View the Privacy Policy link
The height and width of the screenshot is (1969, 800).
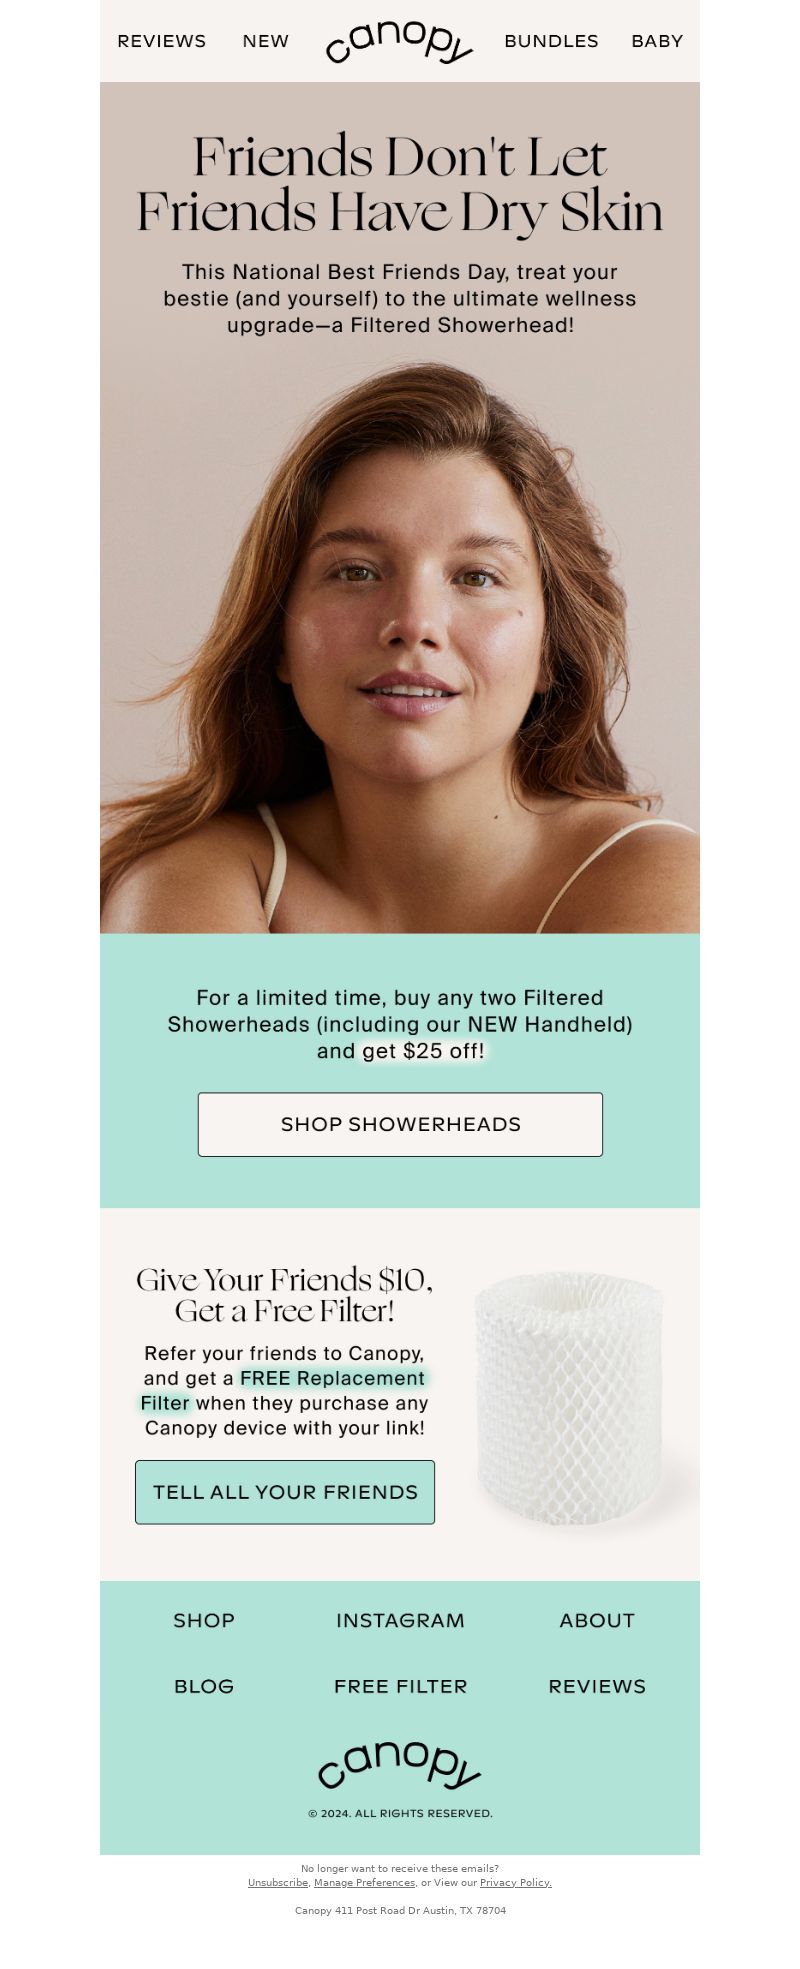click(516, 1882)
